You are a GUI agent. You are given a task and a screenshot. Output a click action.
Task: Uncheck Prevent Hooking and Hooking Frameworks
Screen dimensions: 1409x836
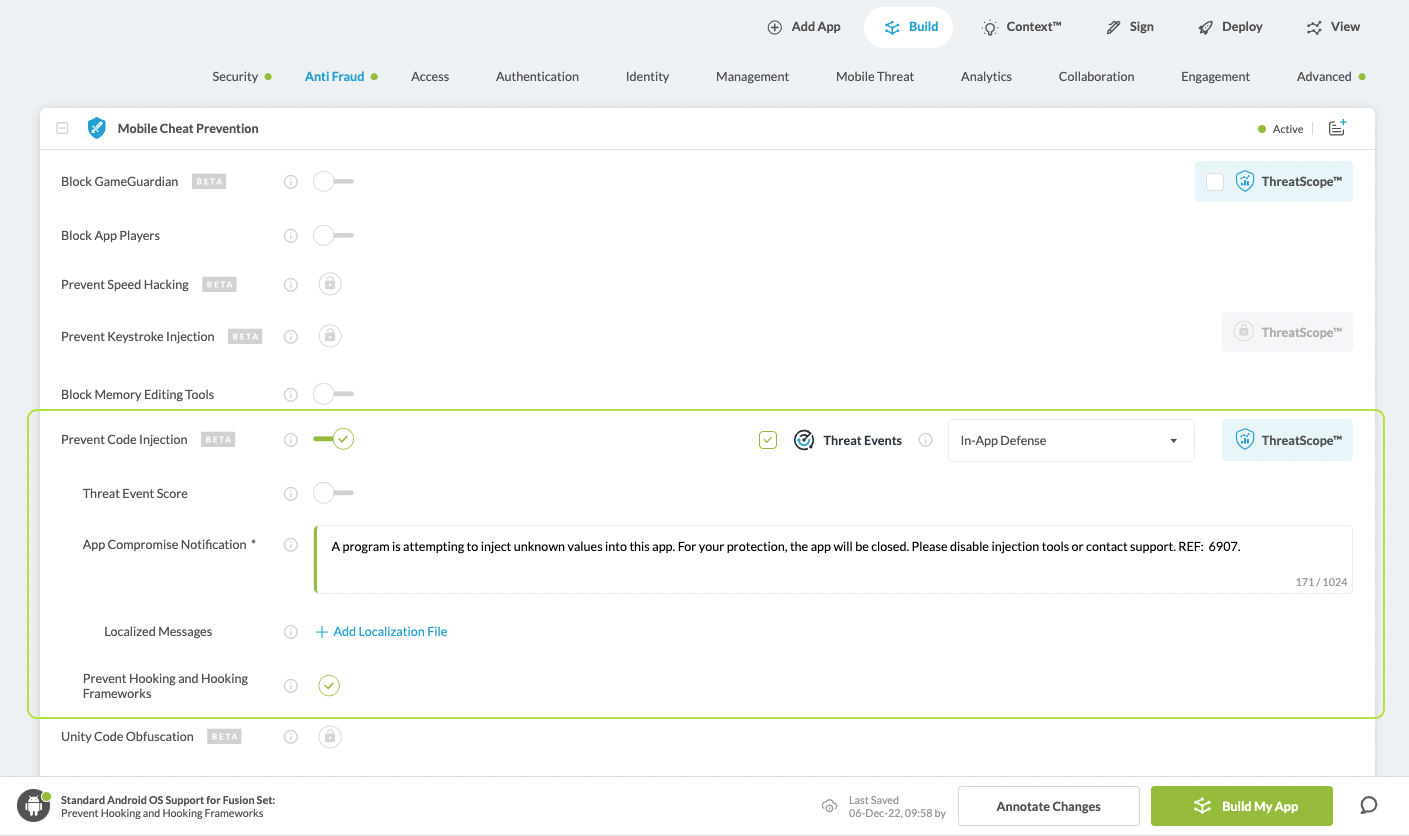[x=329, y=686]
